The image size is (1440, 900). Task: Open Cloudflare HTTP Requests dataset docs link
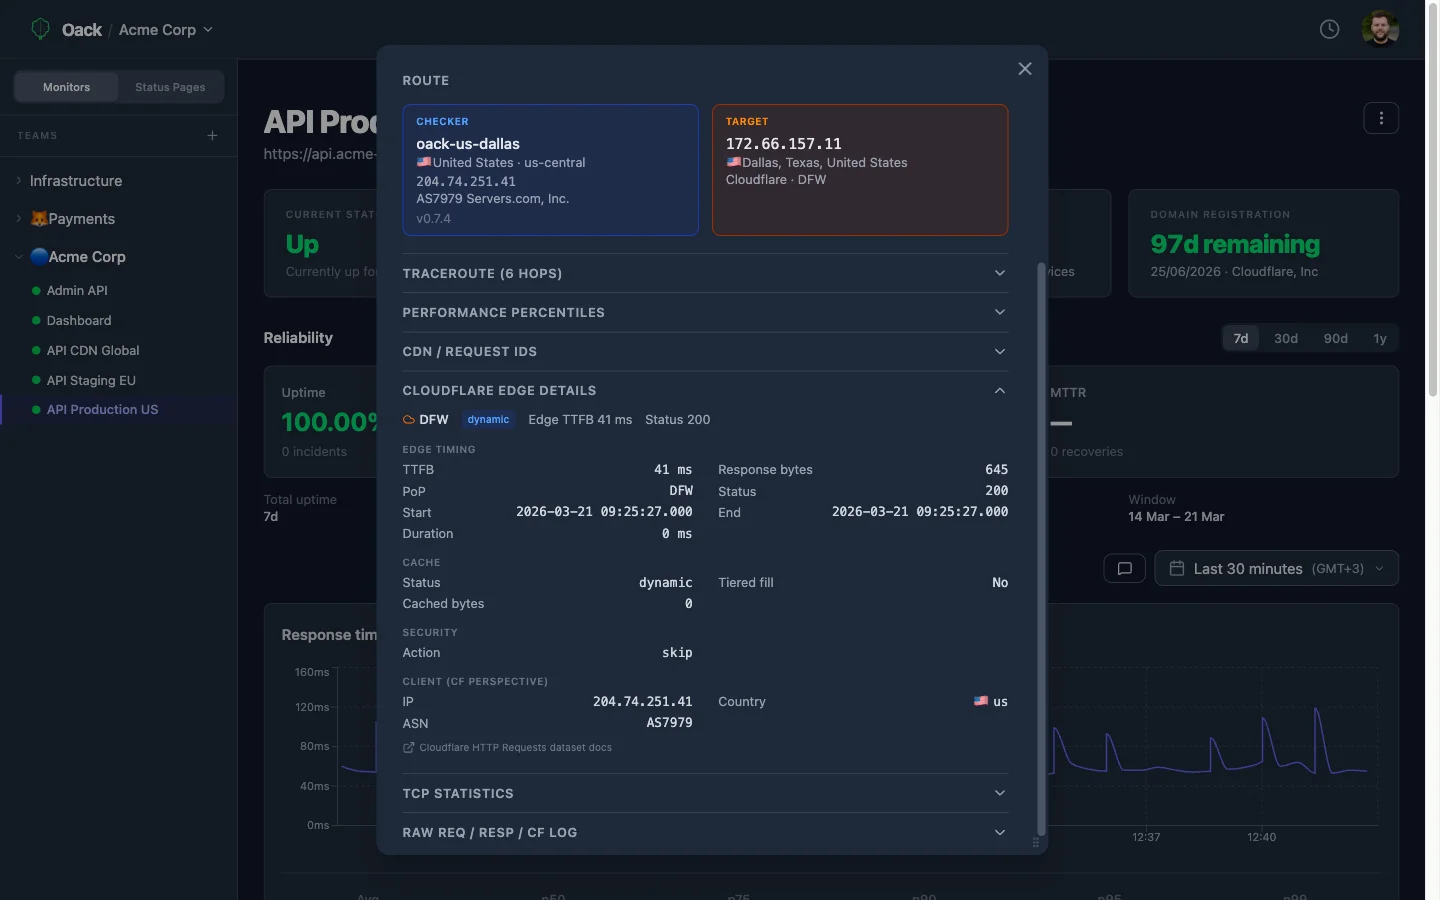tap(514, 748)
